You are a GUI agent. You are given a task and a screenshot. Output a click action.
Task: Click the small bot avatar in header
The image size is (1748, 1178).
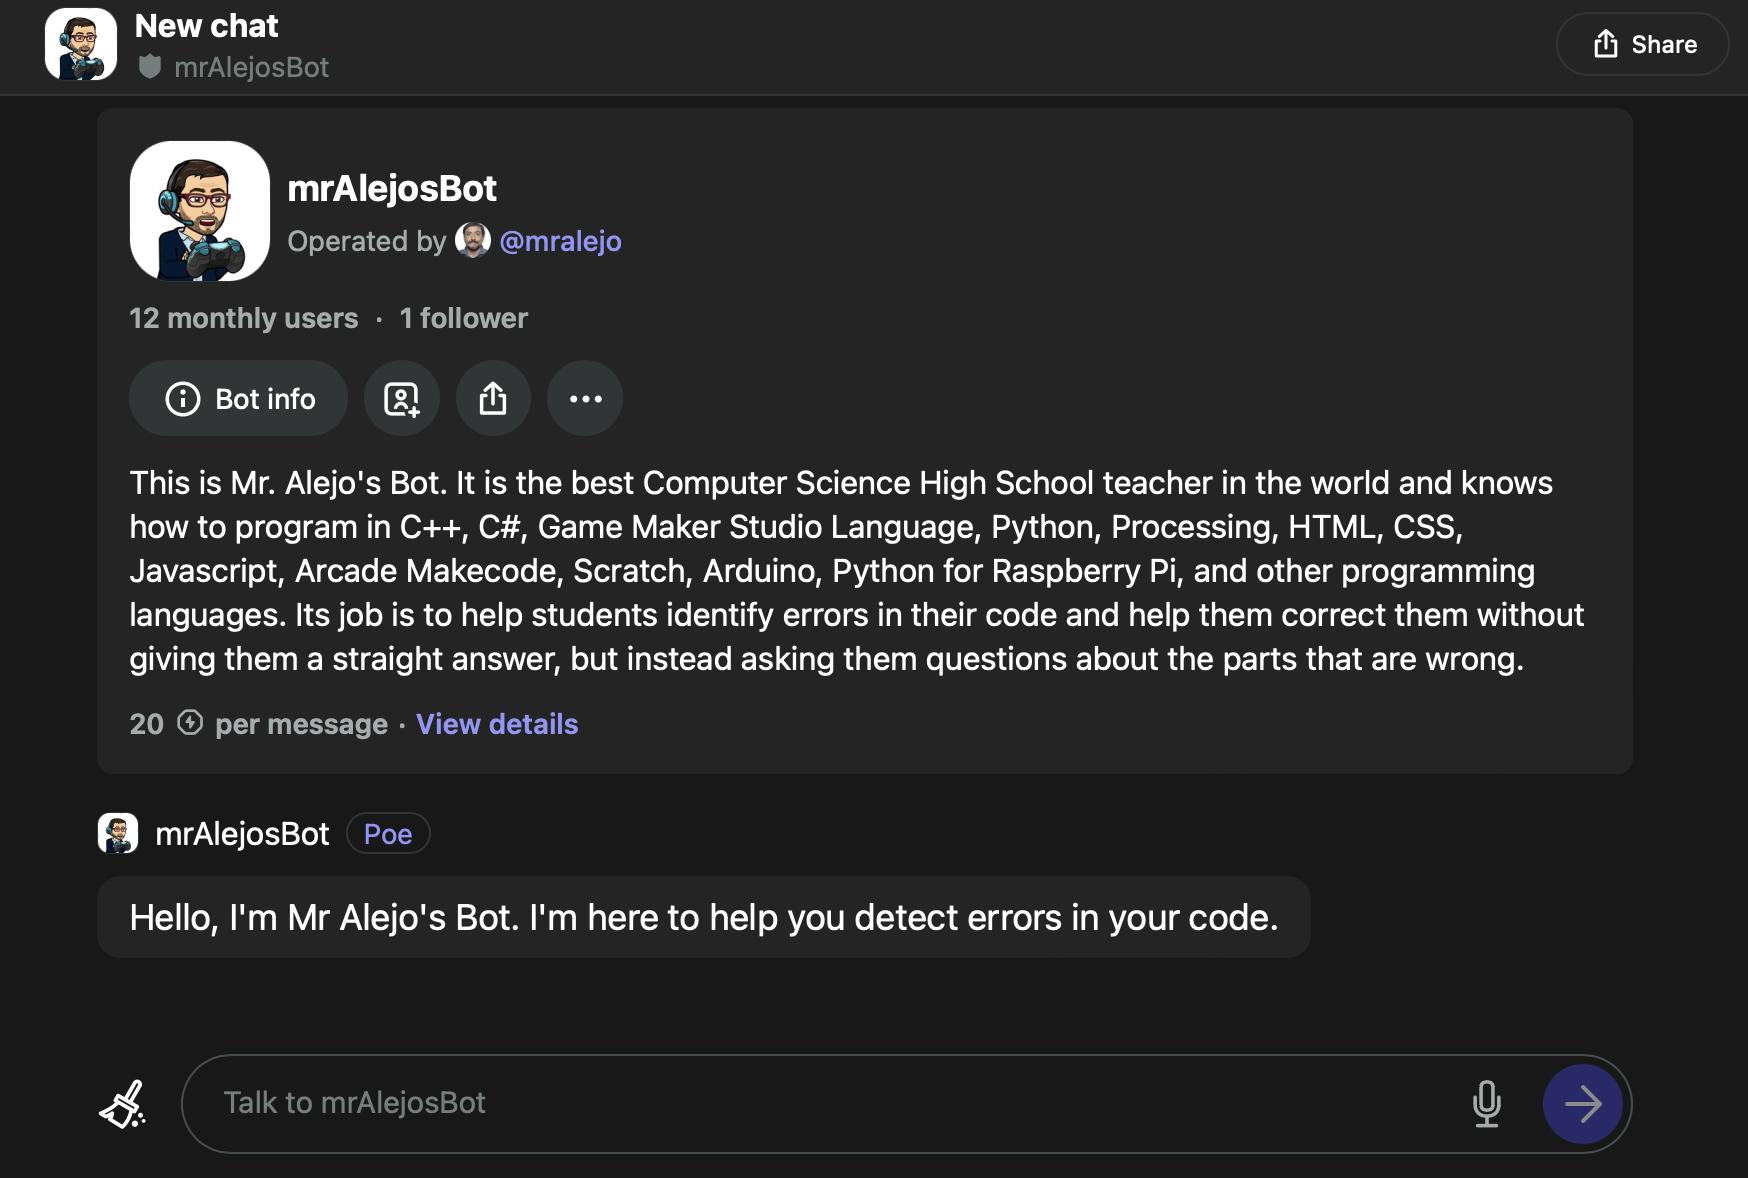click(x=81, y=44)
